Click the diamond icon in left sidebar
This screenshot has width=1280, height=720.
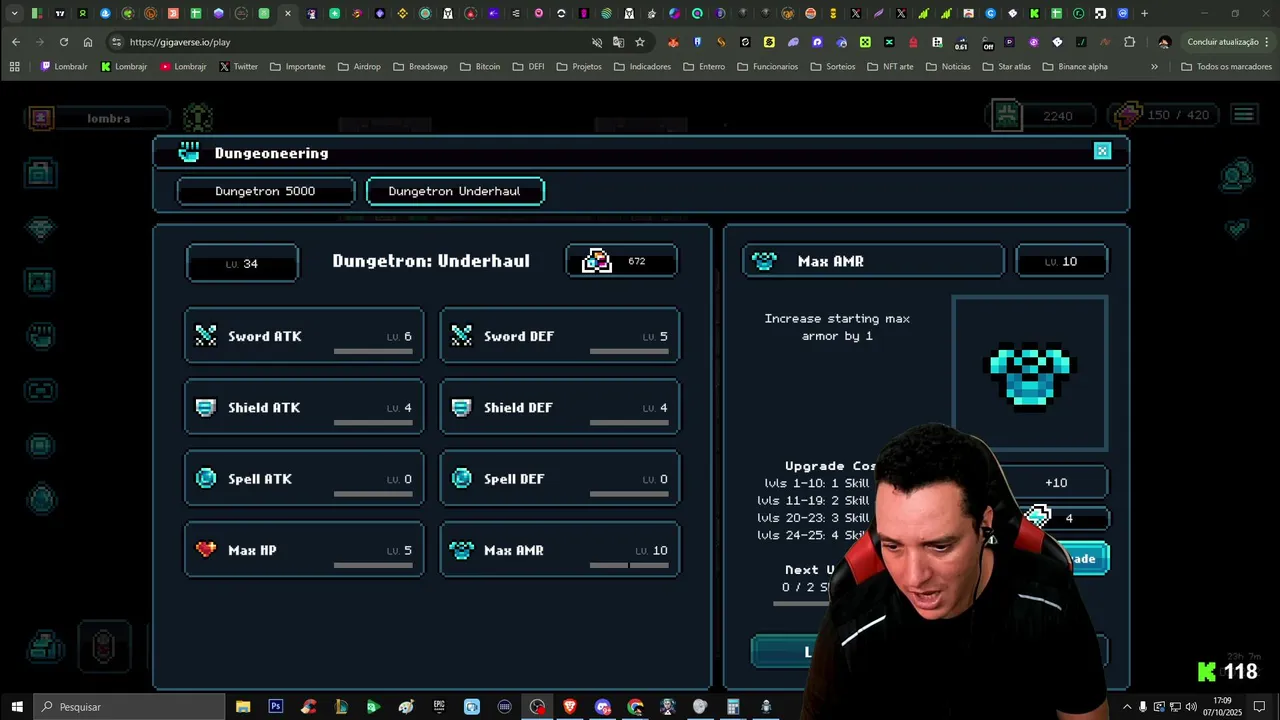point(40,228)
